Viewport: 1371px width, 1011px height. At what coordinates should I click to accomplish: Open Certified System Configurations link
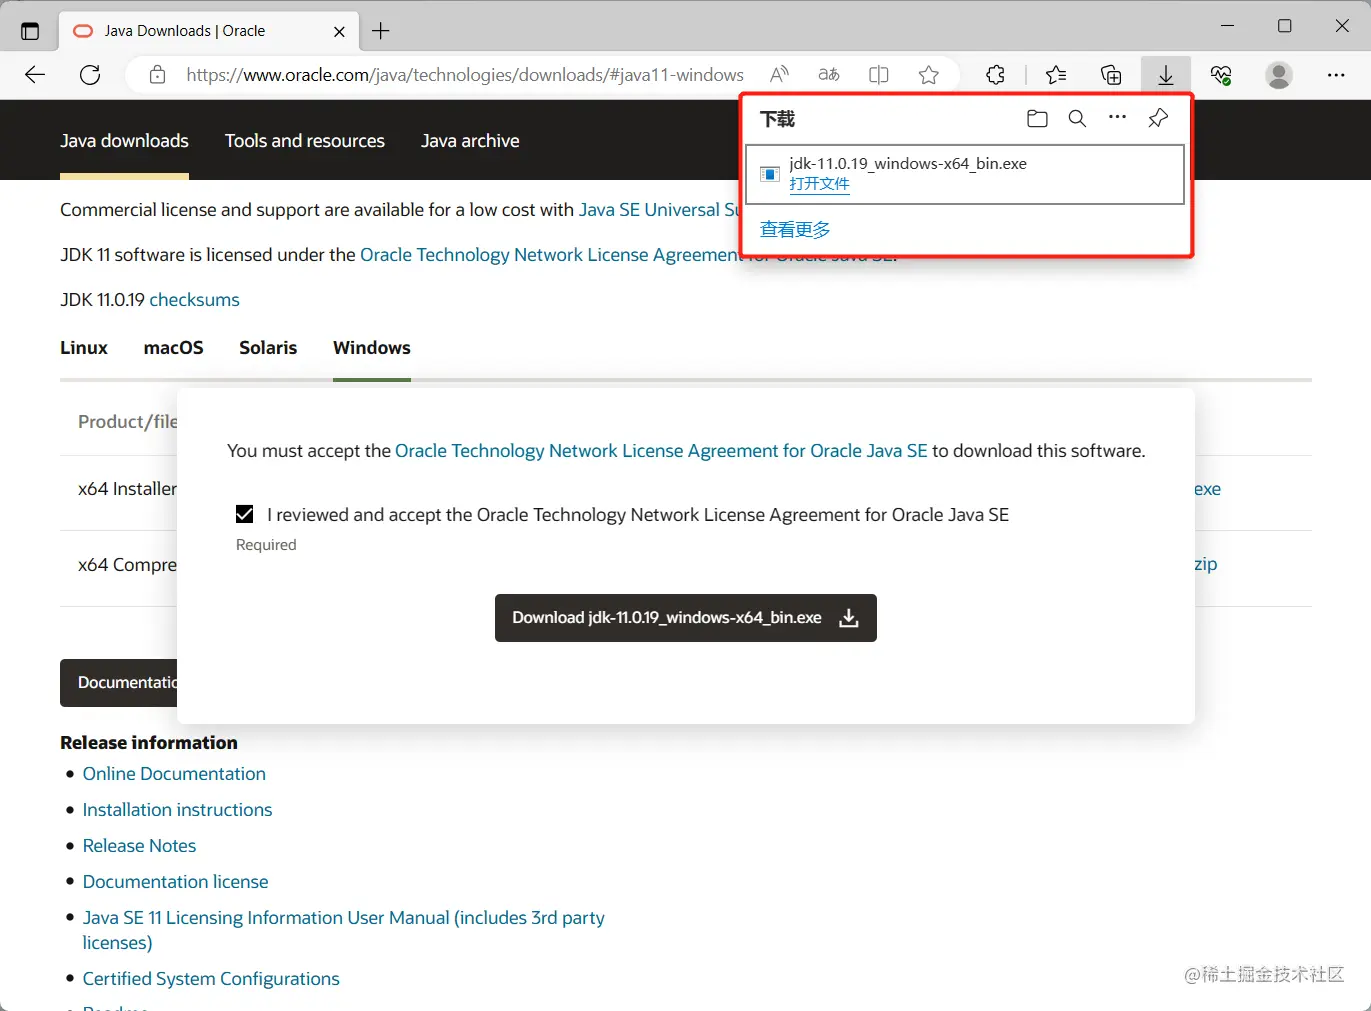(211, 979)
